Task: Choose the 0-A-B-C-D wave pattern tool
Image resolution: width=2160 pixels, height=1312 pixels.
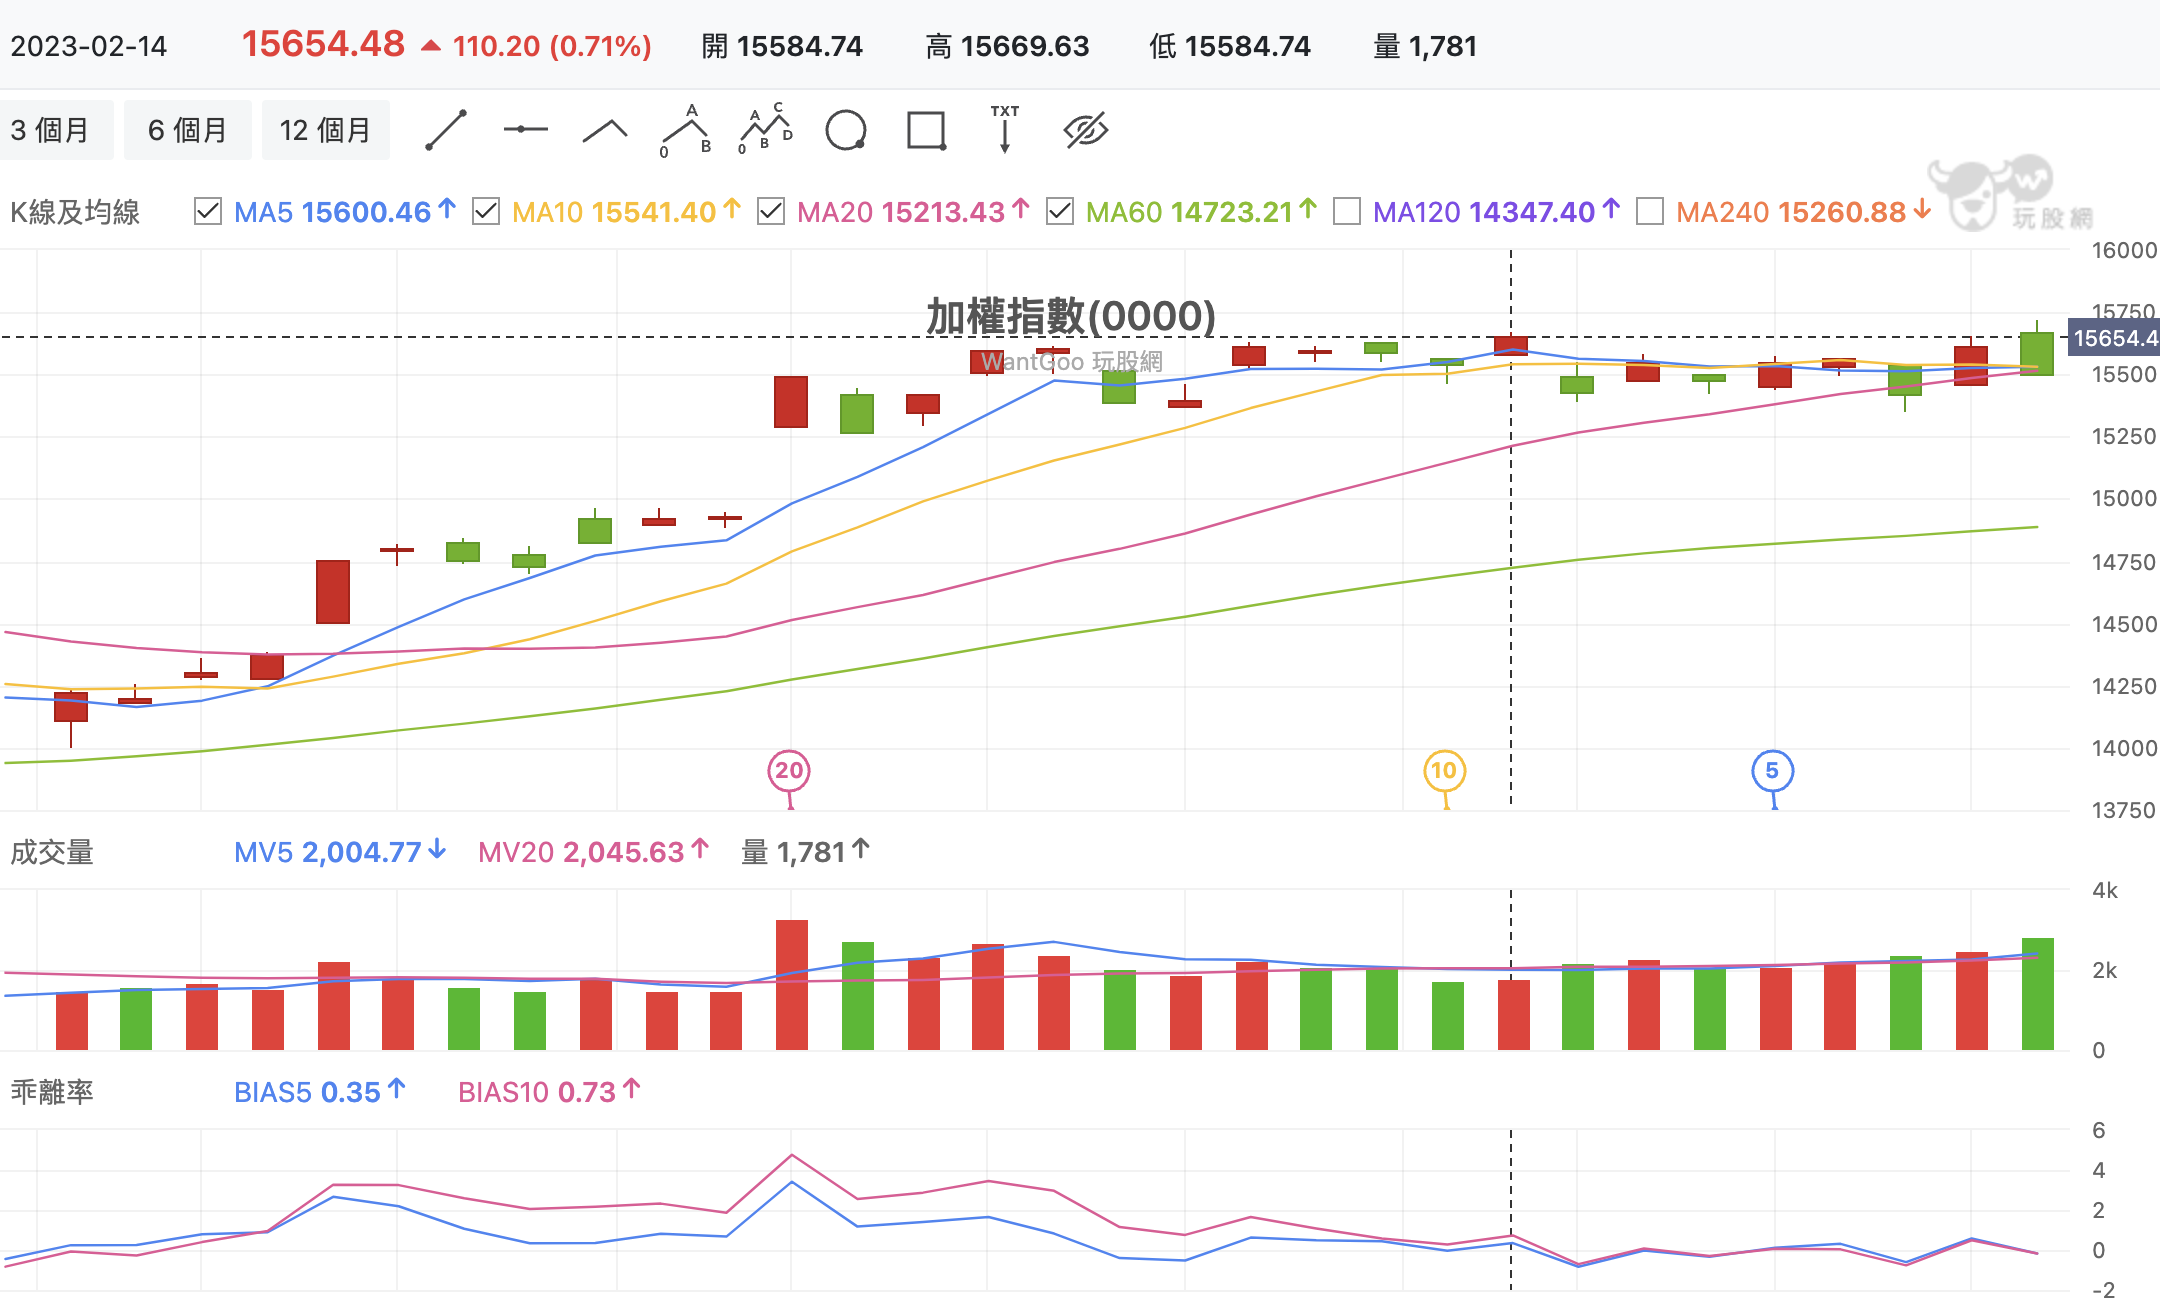Action: (766, 130)
